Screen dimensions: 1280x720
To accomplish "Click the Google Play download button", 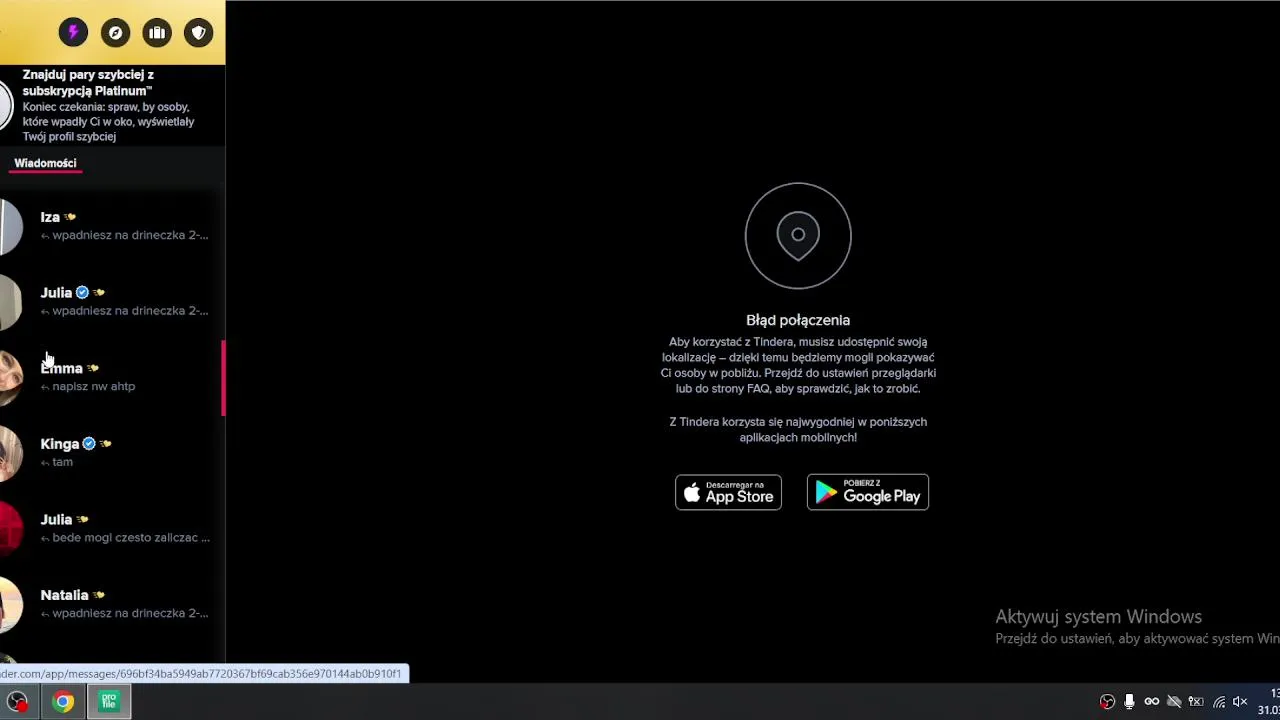I will pyautogui.click(x=868, y=492).
